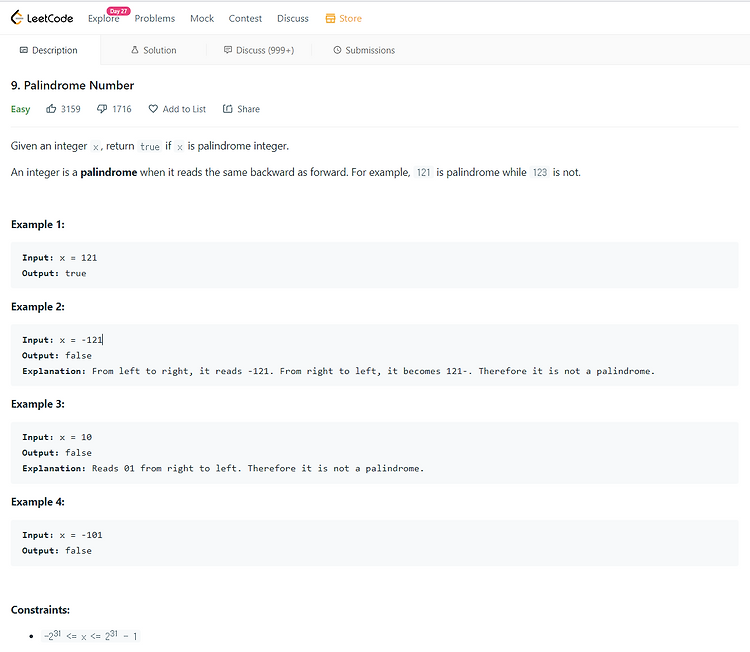The height and width of the screenshot is (652, 750).
Task: Click the Constraints: heading
Action: pos(40,610)
